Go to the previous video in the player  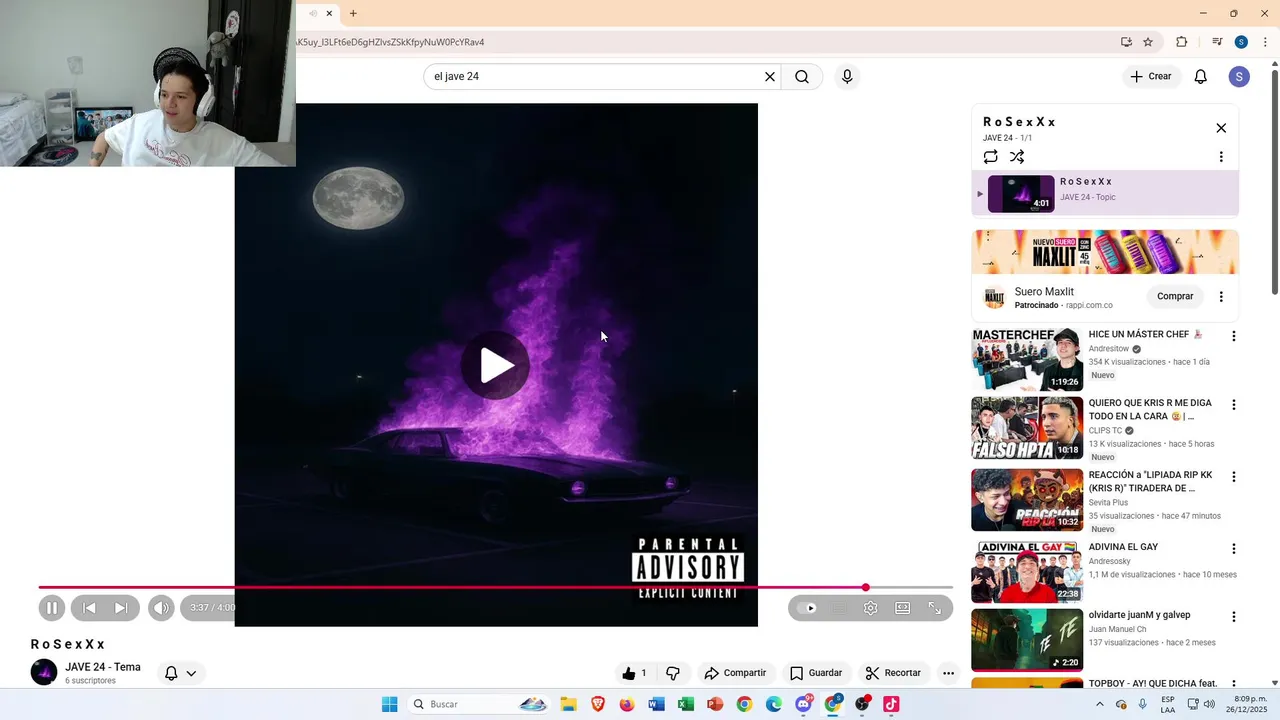tap(89, 608)
